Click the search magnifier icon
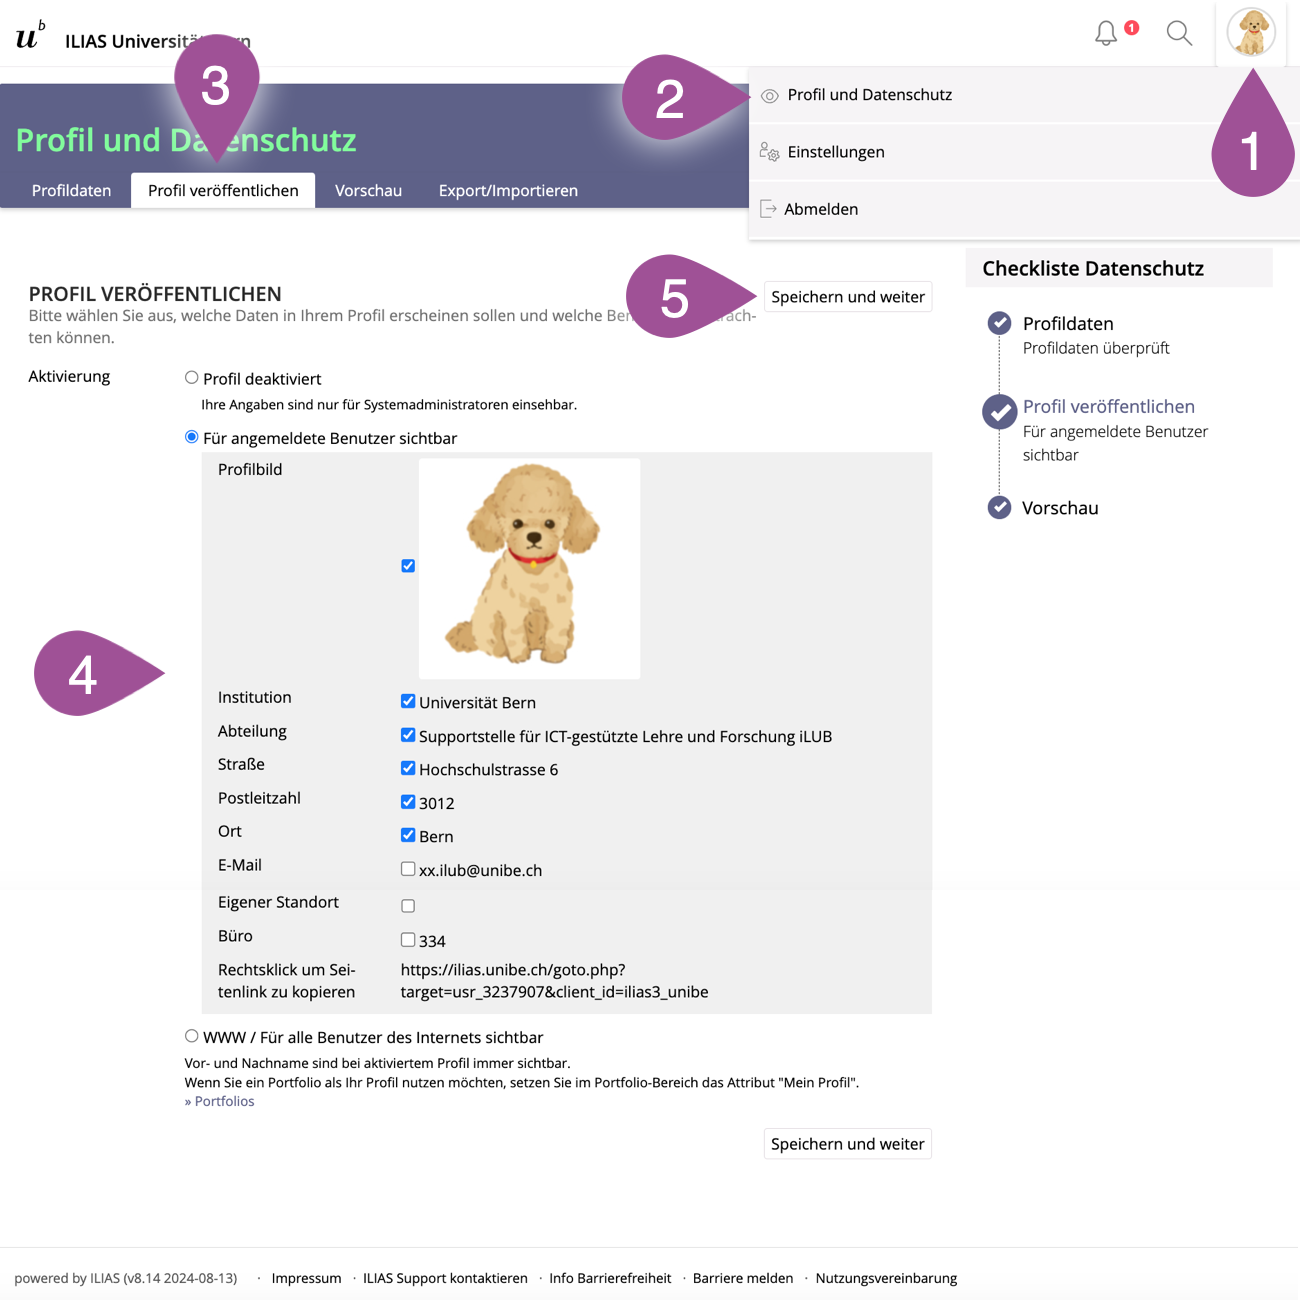 coord(1179,34)
